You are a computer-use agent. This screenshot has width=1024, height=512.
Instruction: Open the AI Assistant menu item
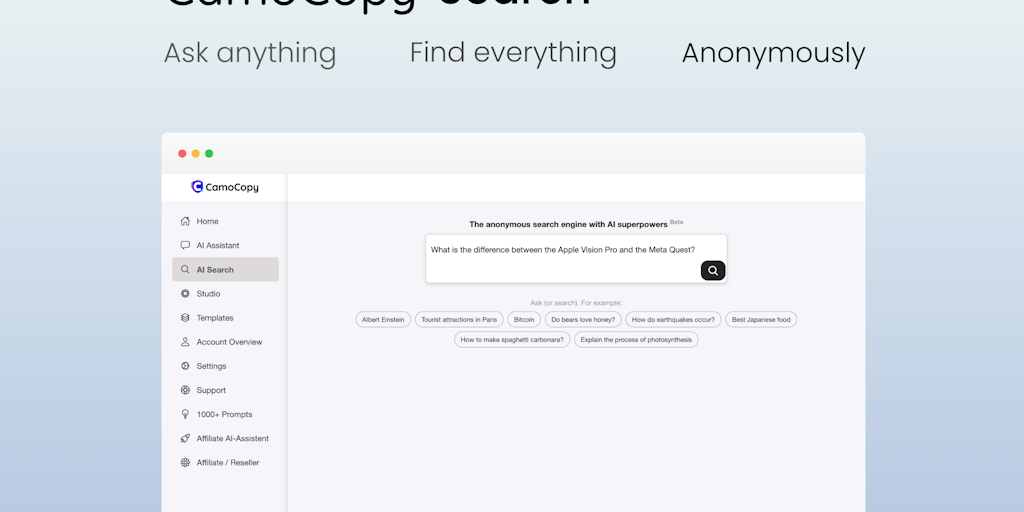[225, 246]
